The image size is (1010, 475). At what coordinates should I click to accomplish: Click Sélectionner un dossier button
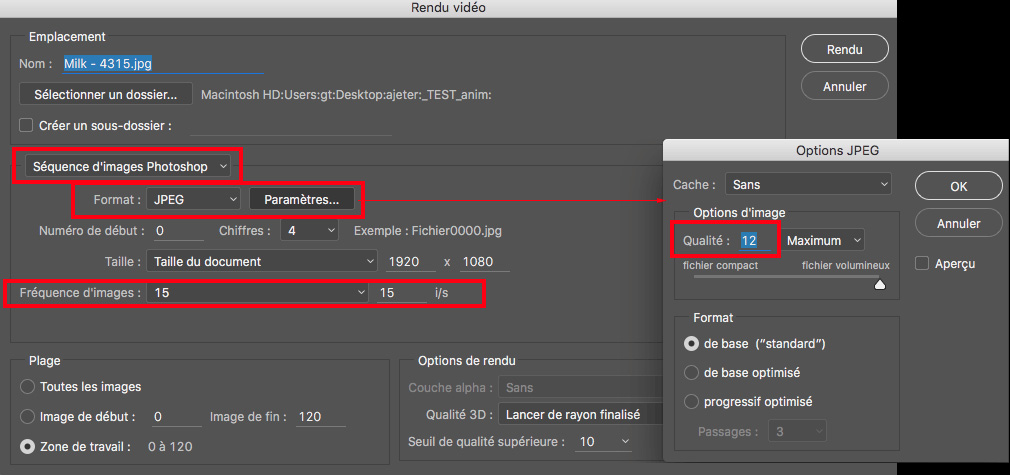click(106, 94)
